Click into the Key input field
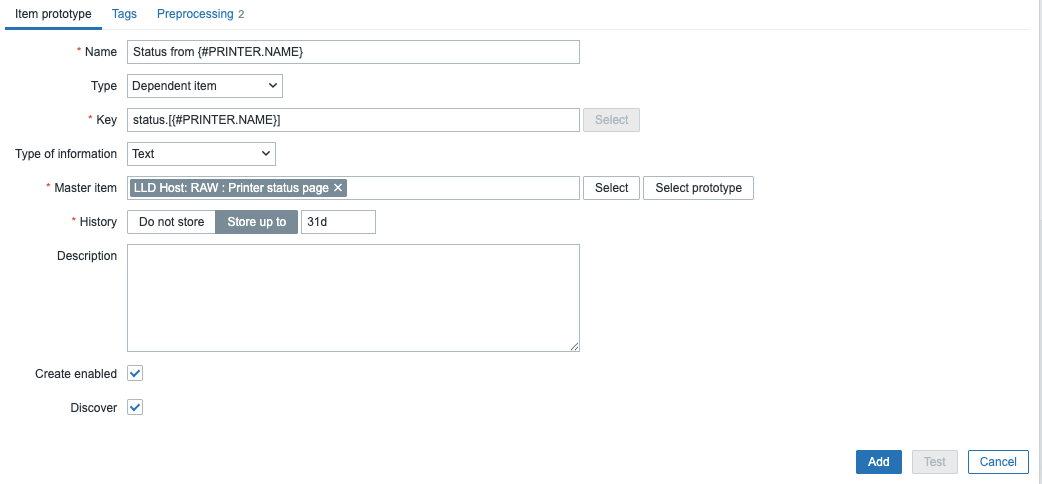This screenshot has height=484, width=1042. click(353, 120)
